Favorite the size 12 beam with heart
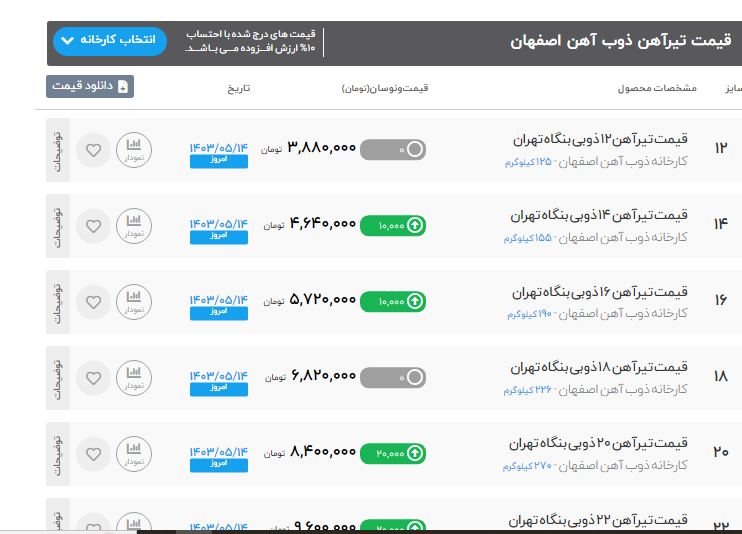Viewport: 742px width, 534px height. (x=93, y=150)
